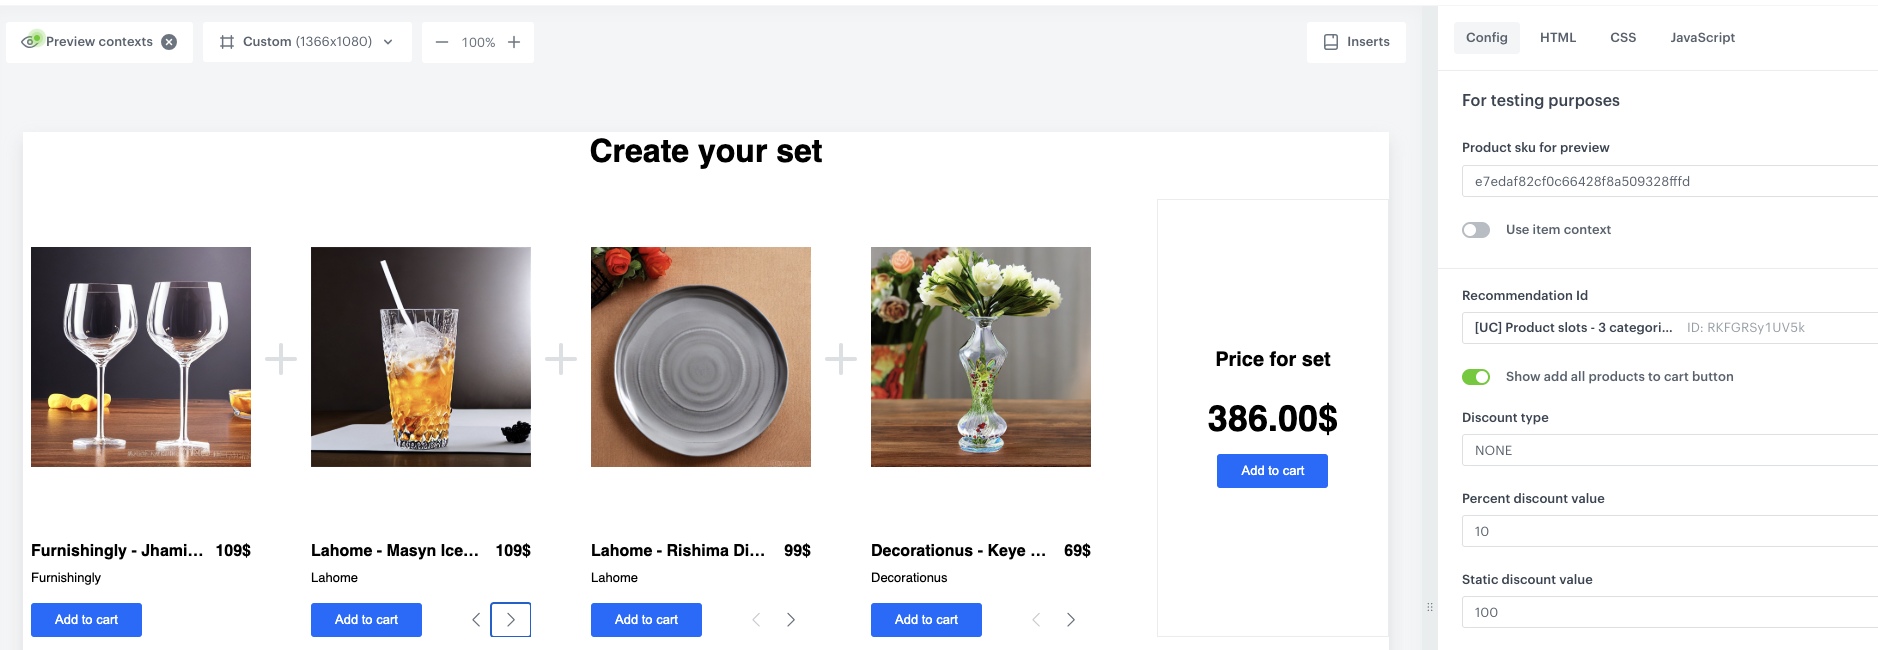Turn off Show add all products to cart button
Image resolution: width=1878 pixels, height=650 pixels.
tap(1477, 377)
